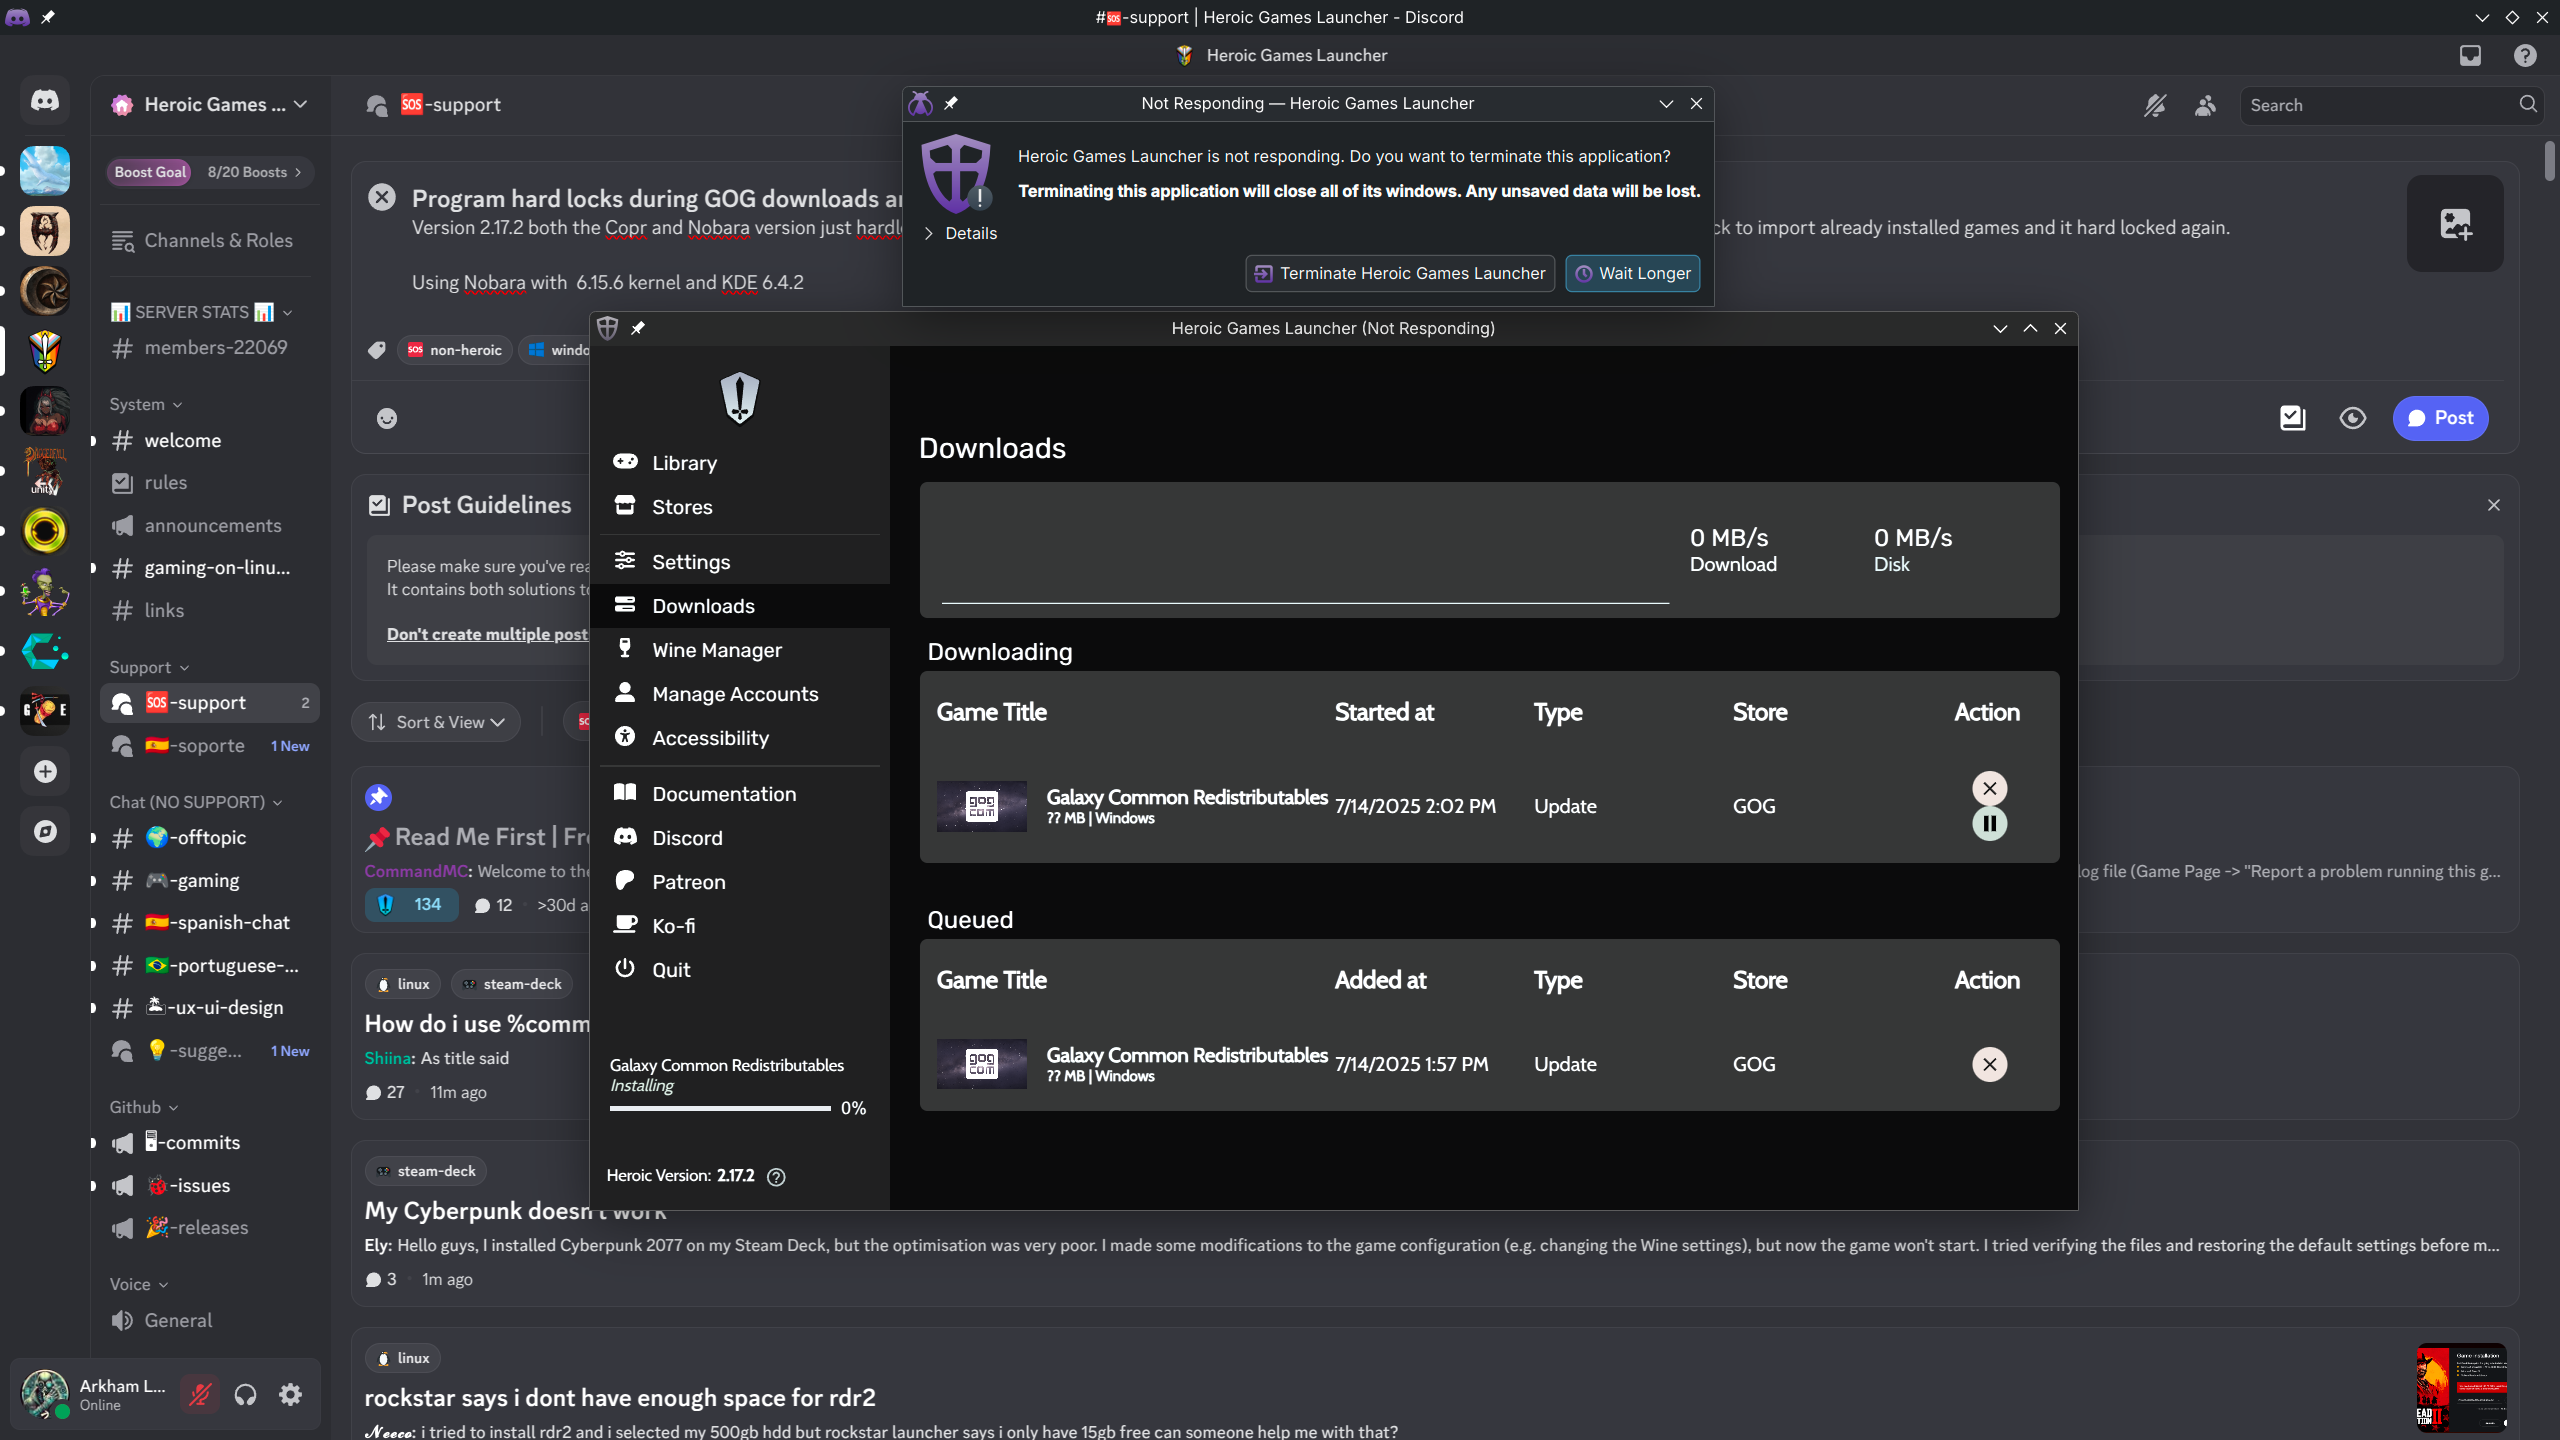Image resolution: width=2560 pixels, height=1440 pixels.
Task: Open Documentation in Heroic sidebar
Action: pyautogui.click(x=740, y=794)
